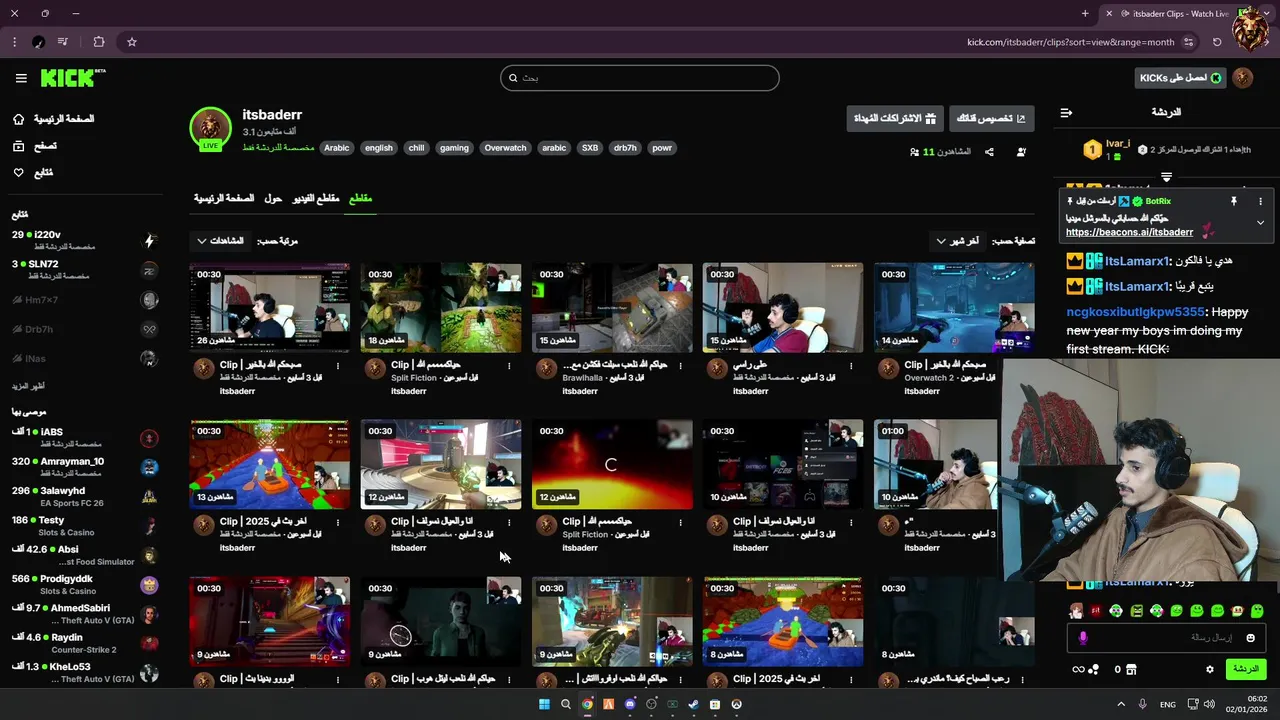
Task: Expand the pinned BotRix message chevron
Action: 1260,223
